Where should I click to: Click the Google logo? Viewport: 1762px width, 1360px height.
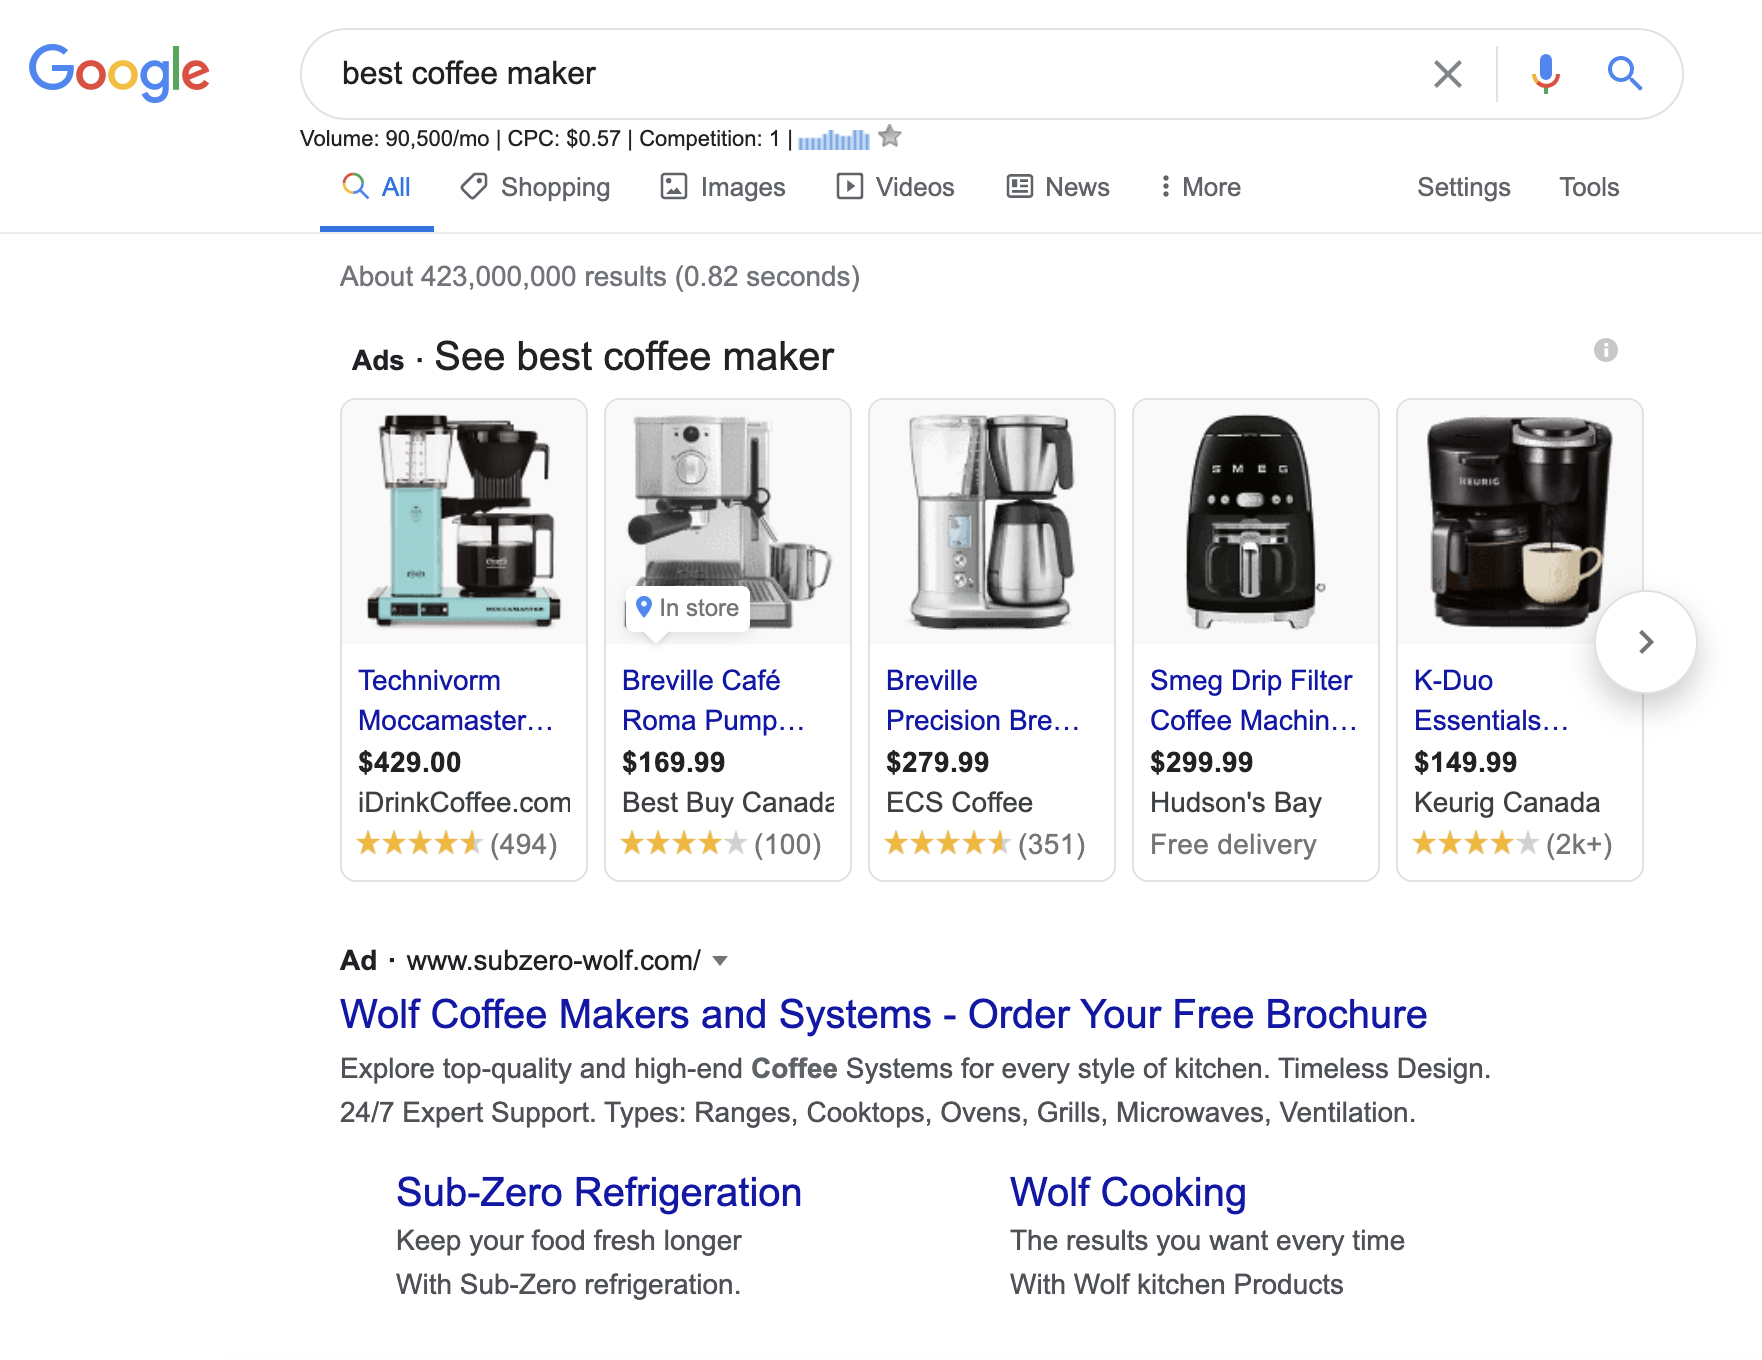[119, 73]
